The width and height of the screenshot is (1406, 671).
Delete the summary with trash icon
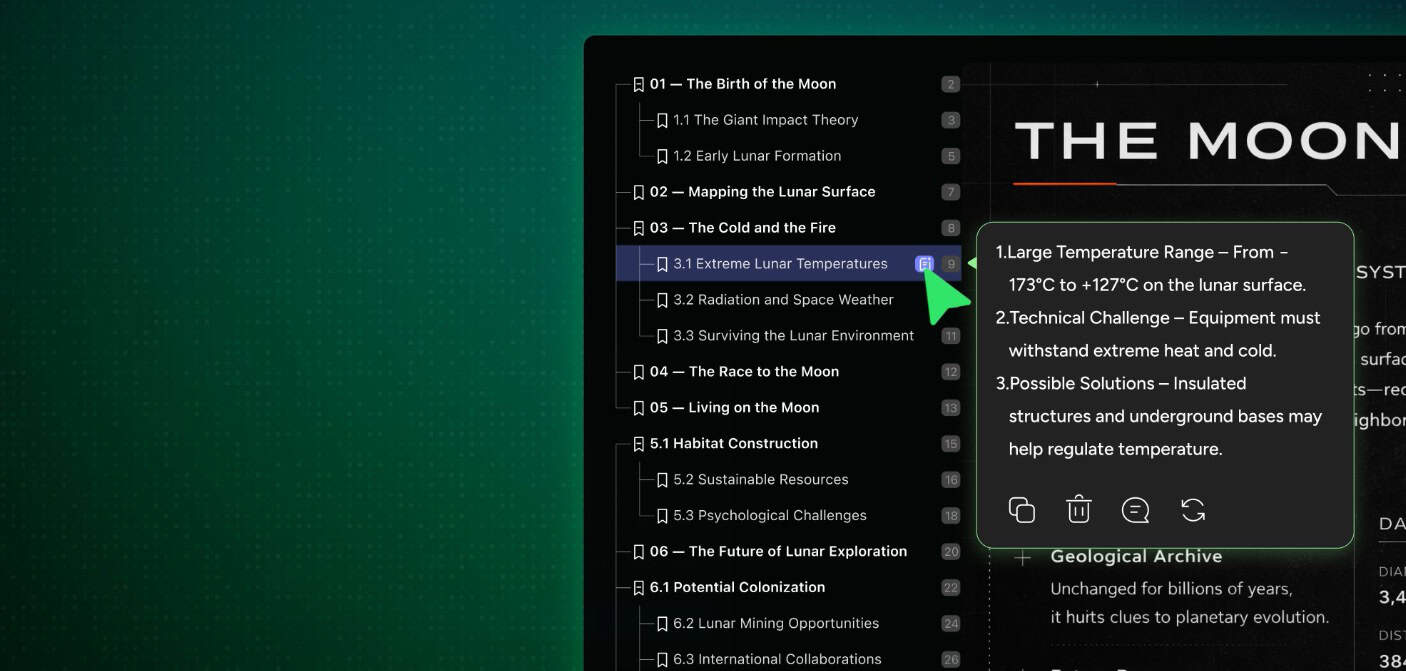[1078, 510]
